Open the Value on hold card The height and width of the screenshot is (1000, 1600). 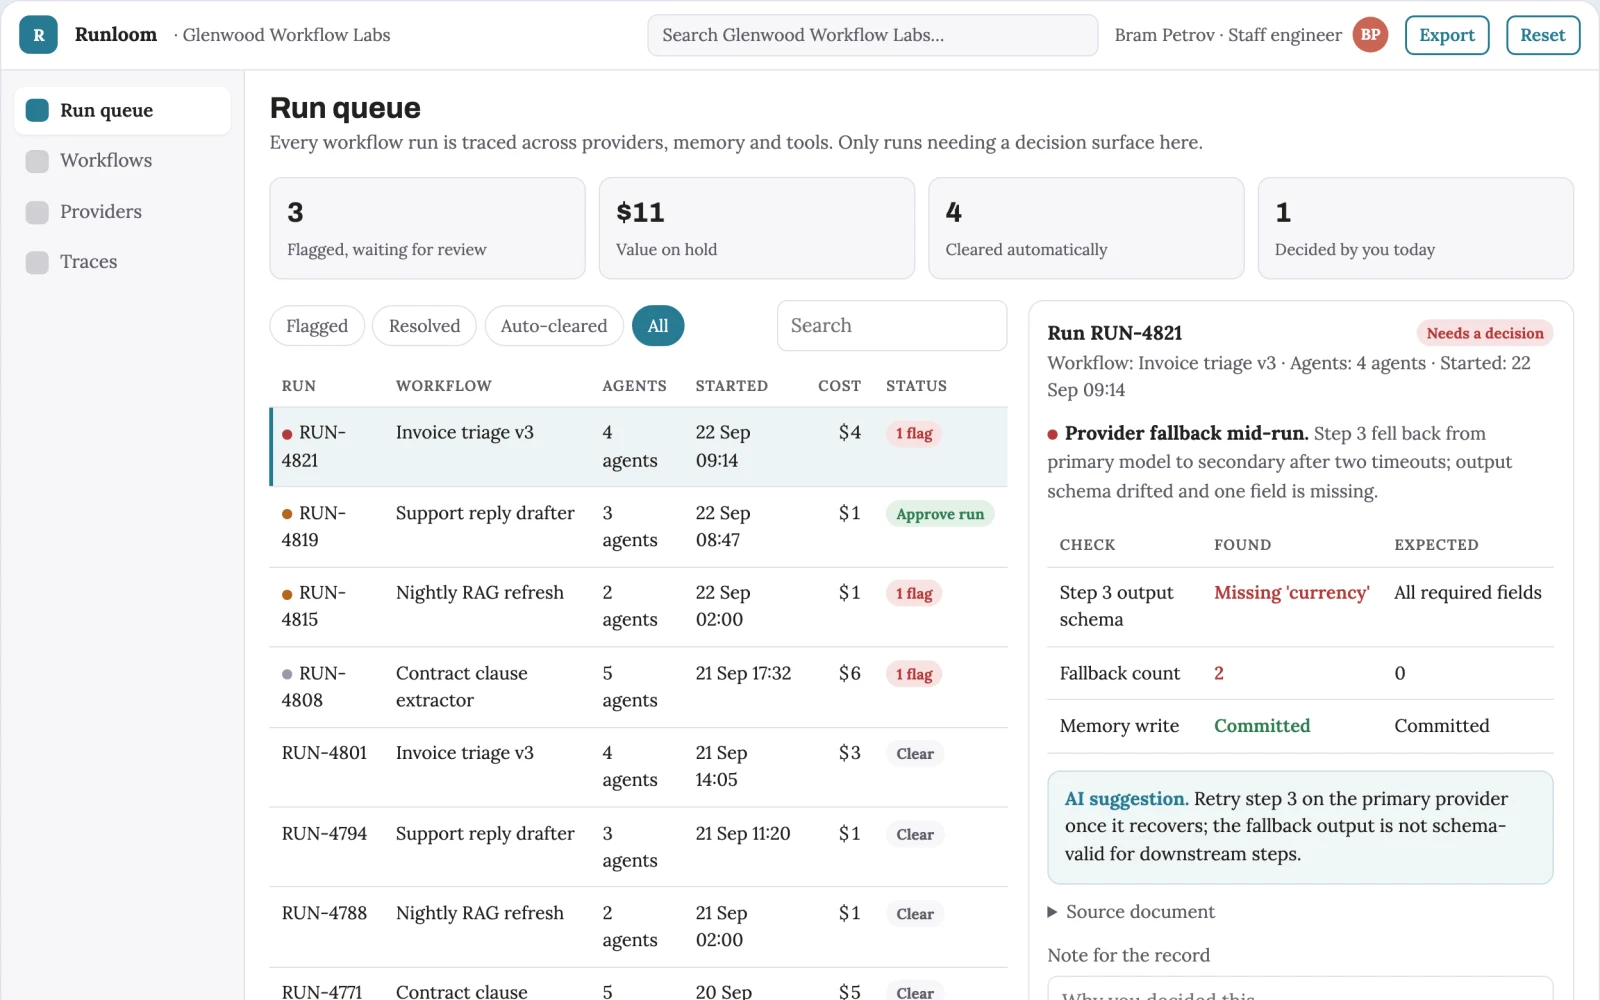(x=757, y=228)
